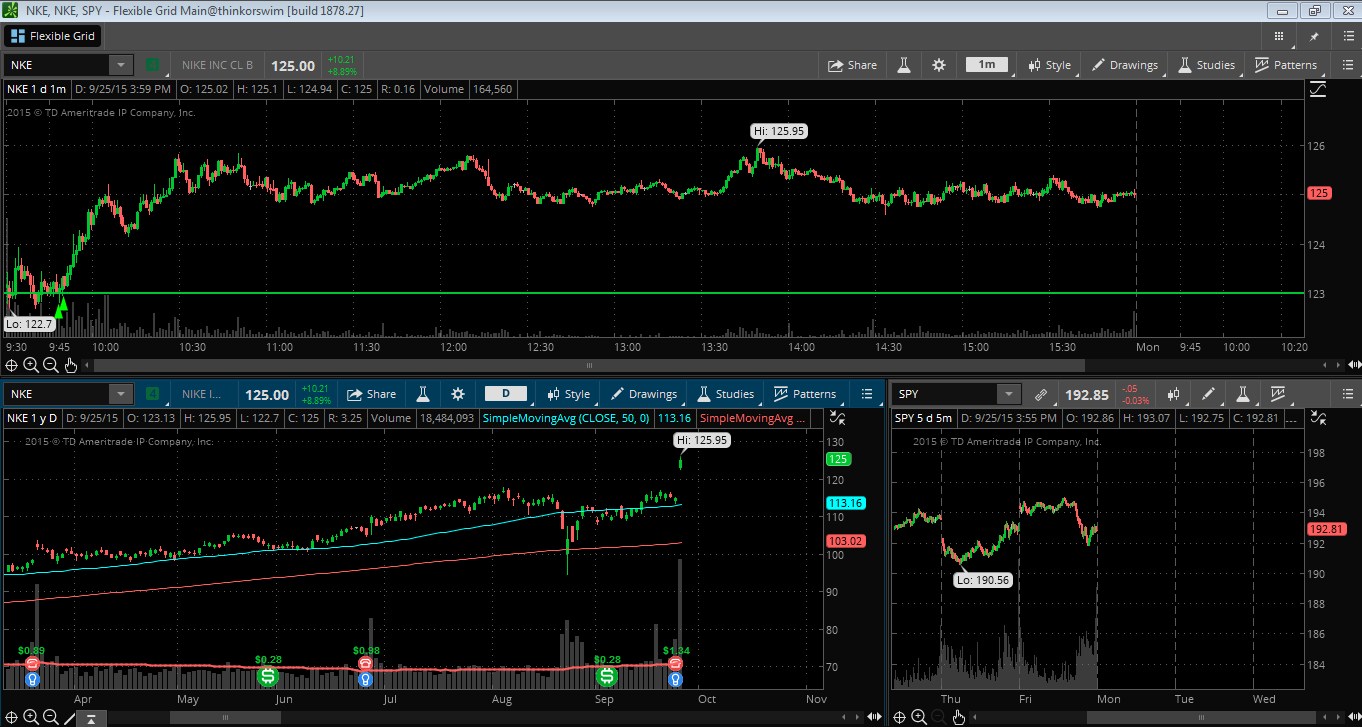Image resolution: width=1362 pixels, height=727 pixels.
Task: Toggle the 1m timeframe button on top chart
Action: coord(986,65)
